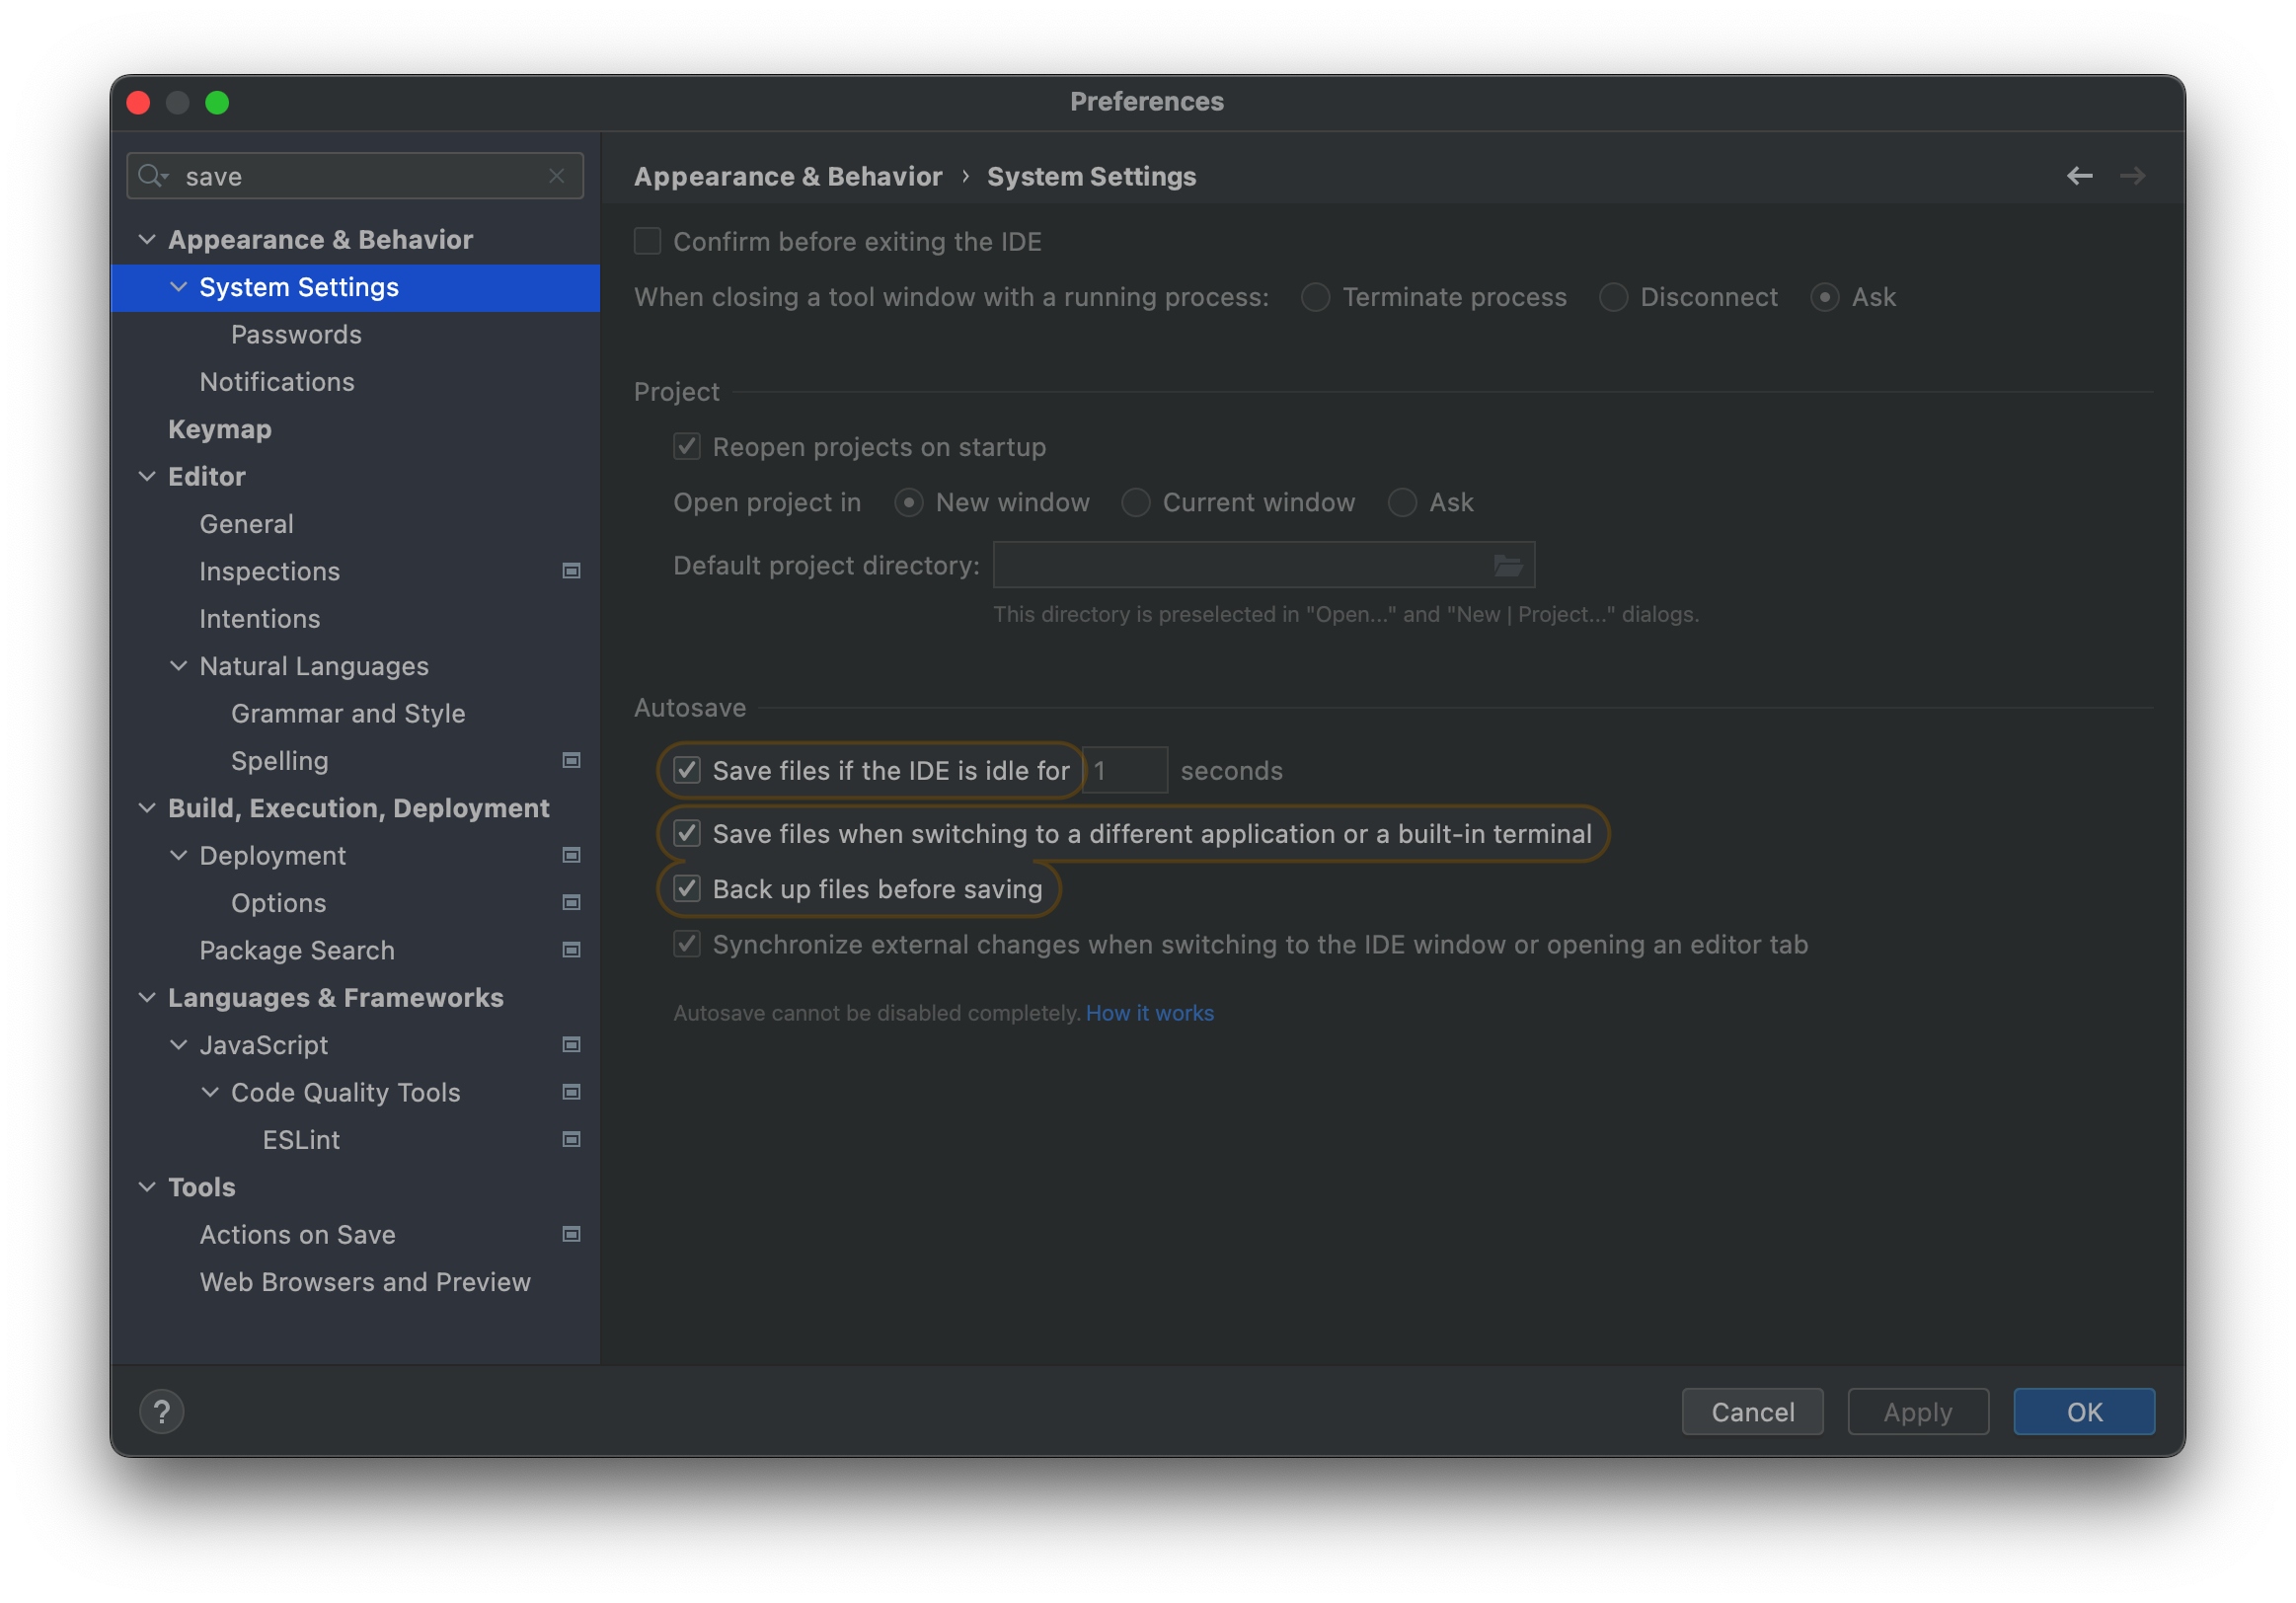Toggle Back up files before saving checkbox
This screenshot has width=2296, height=1603.
click(x=687, y=888)
